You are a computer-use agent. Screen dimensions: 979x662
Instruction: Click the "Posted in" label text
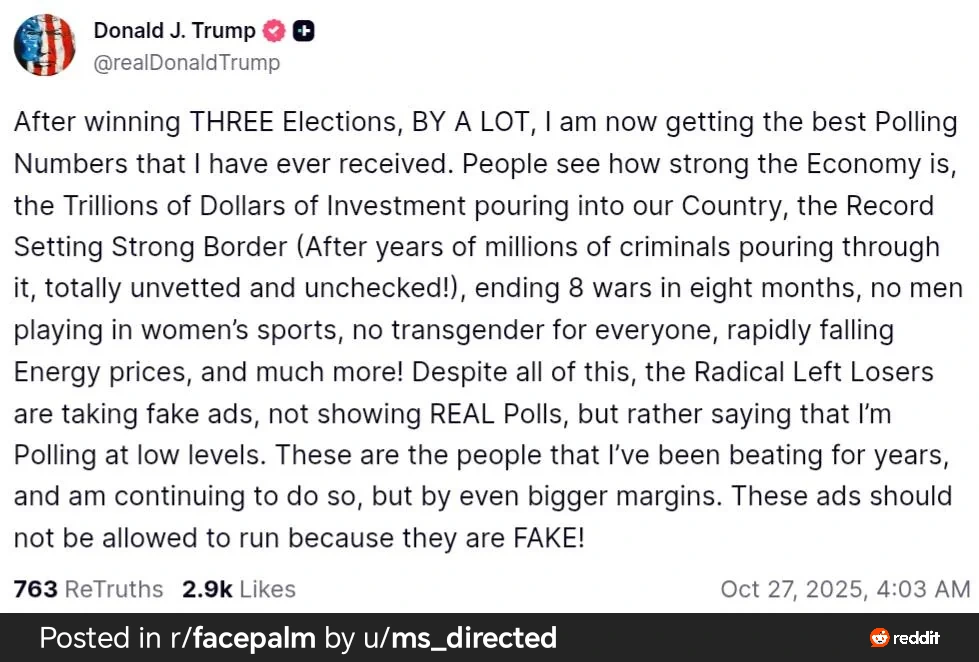[x=98, y=638]
